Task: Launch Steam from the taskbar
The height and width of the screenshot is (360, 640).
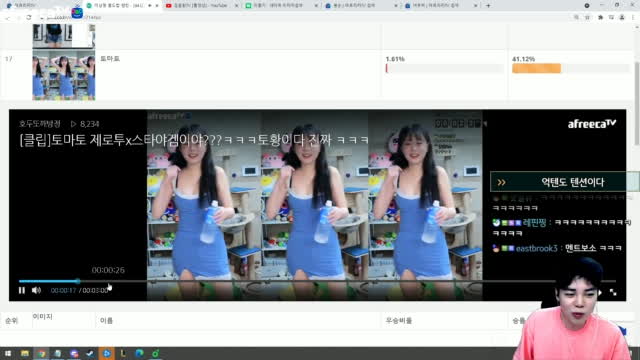Action: (x=90, y=353)
